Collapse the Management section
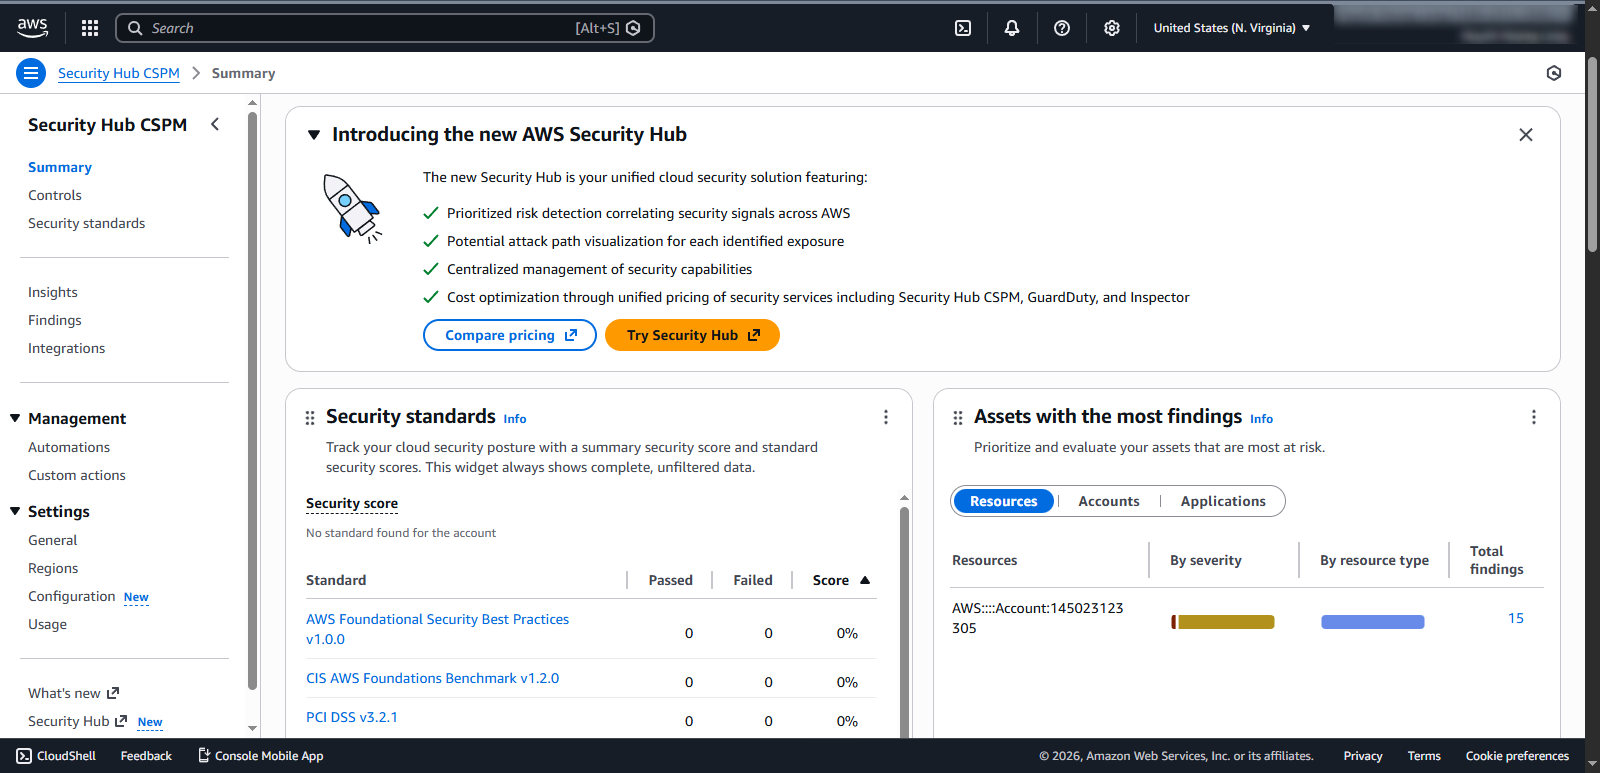 [15, 418]
